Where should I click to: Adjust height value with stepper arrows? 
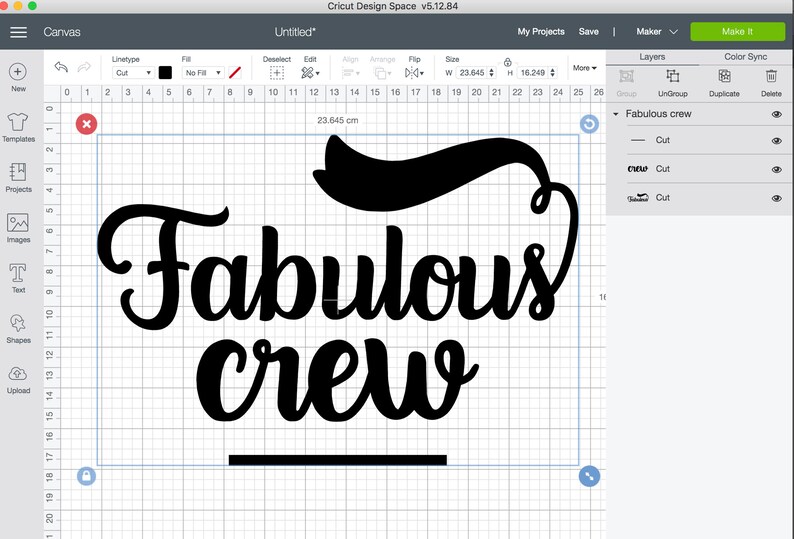pos(552,73)
